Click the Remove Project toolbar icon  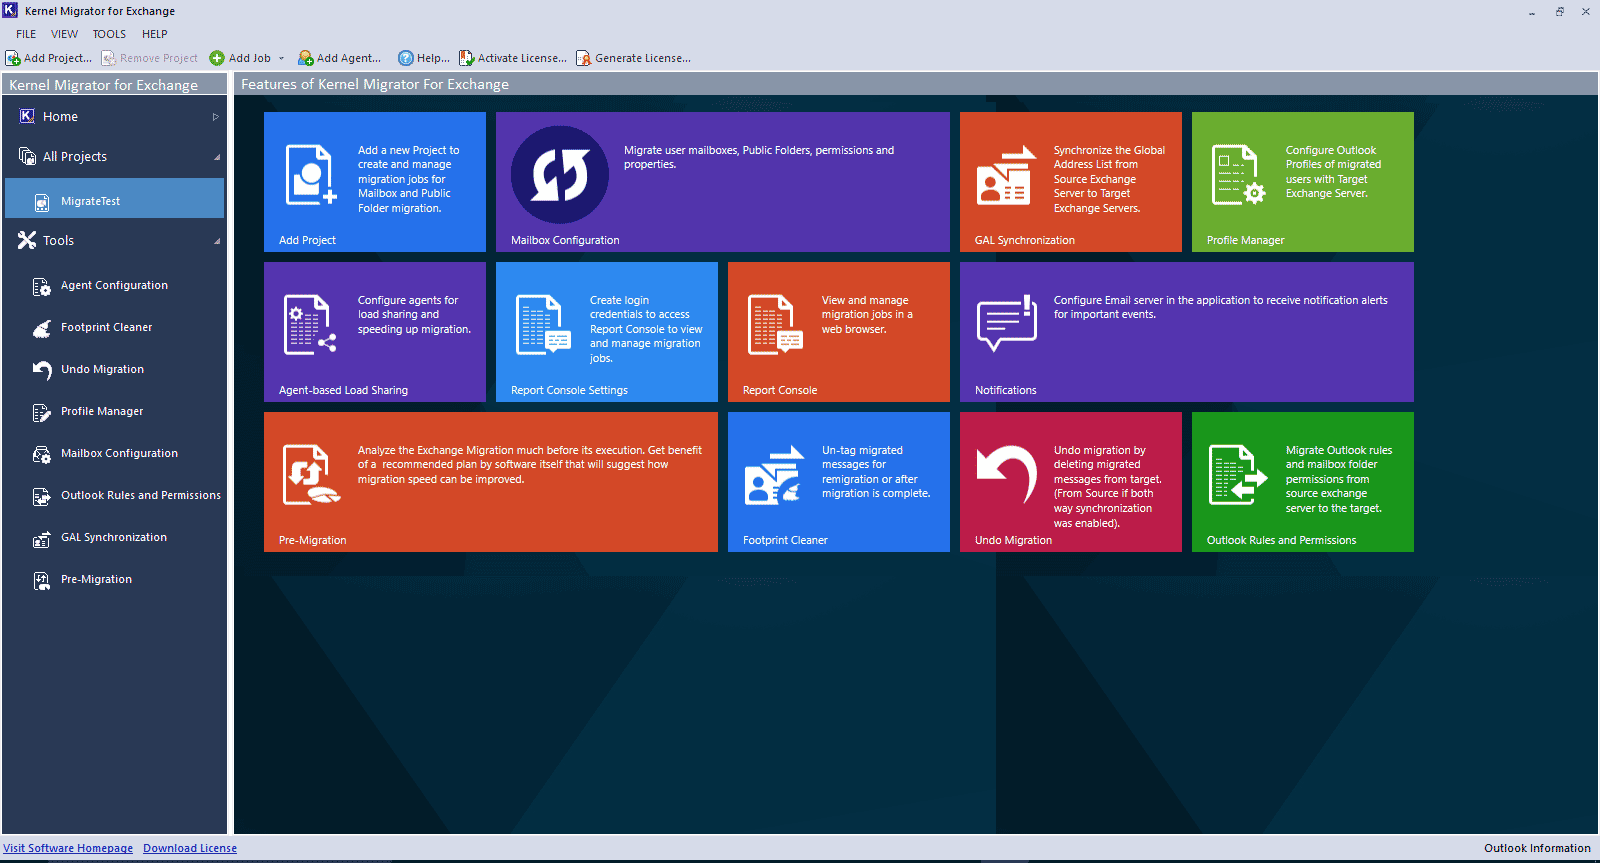(x=109, y=58)
